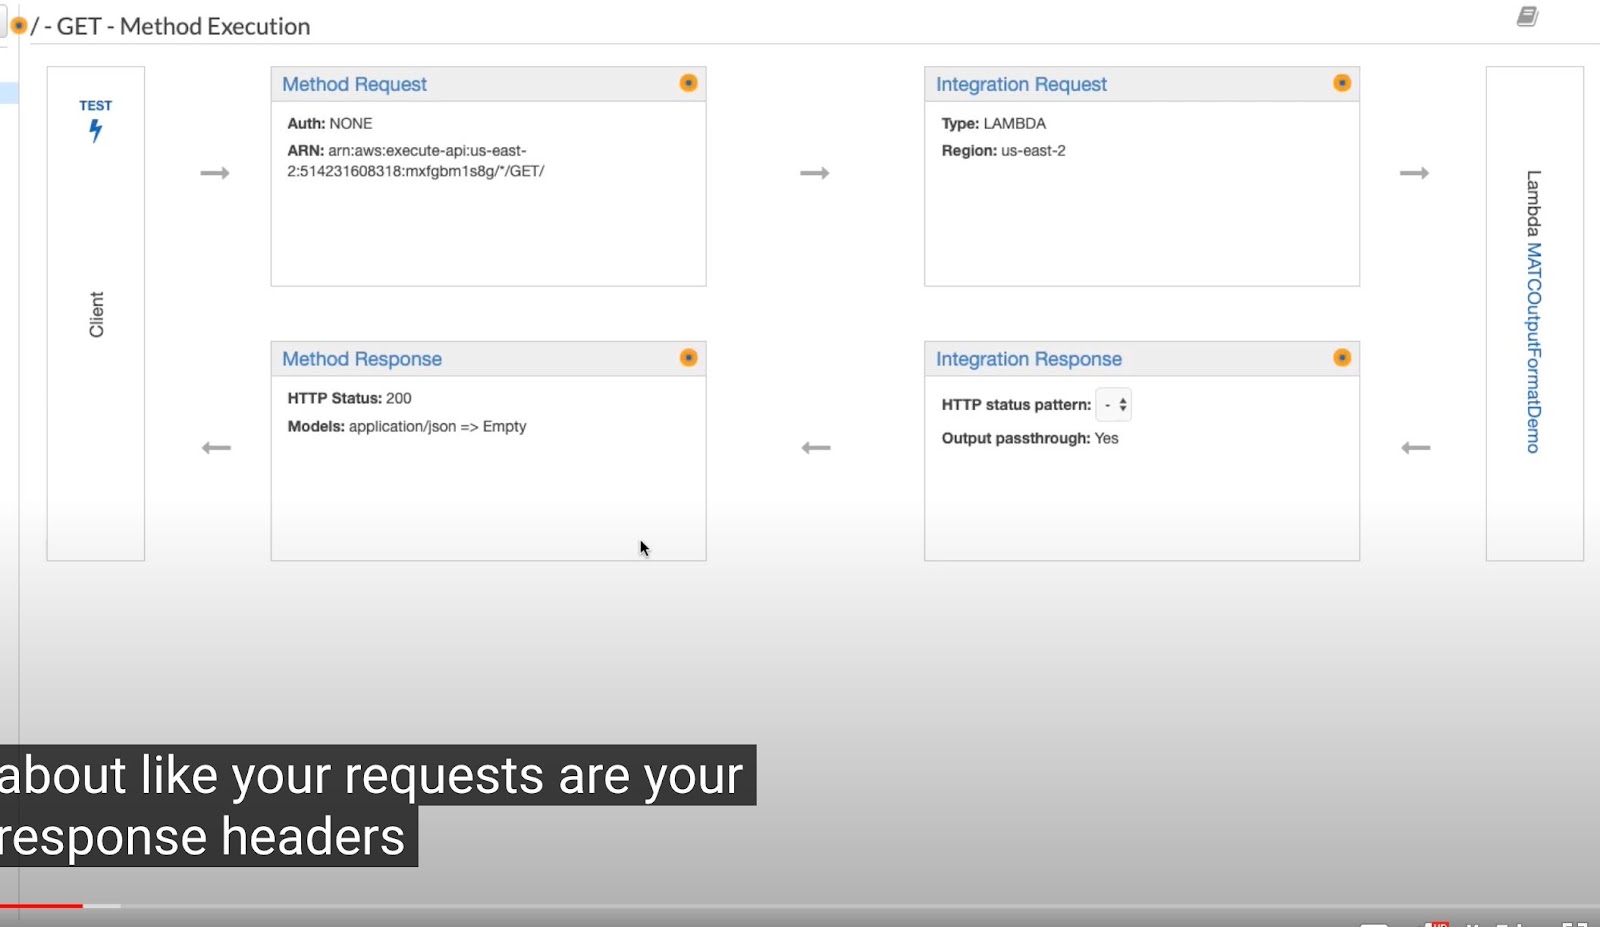The image size is (1600, 927).
Task: Open the Integration Response settings link
Action: pyautogui.click(x=1029, y=359)
